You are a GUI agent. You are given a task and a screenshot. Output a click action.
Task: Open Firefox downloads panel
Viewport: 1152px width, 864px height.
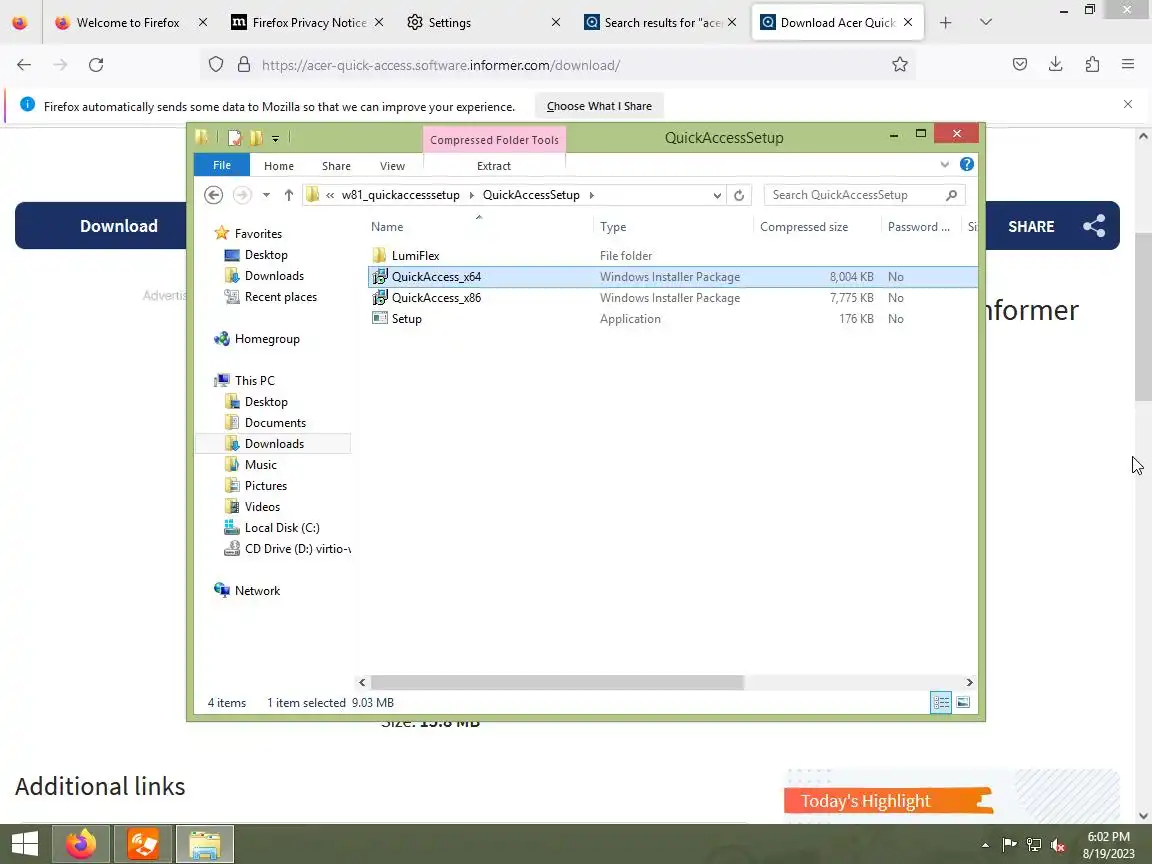(1056, 65)
